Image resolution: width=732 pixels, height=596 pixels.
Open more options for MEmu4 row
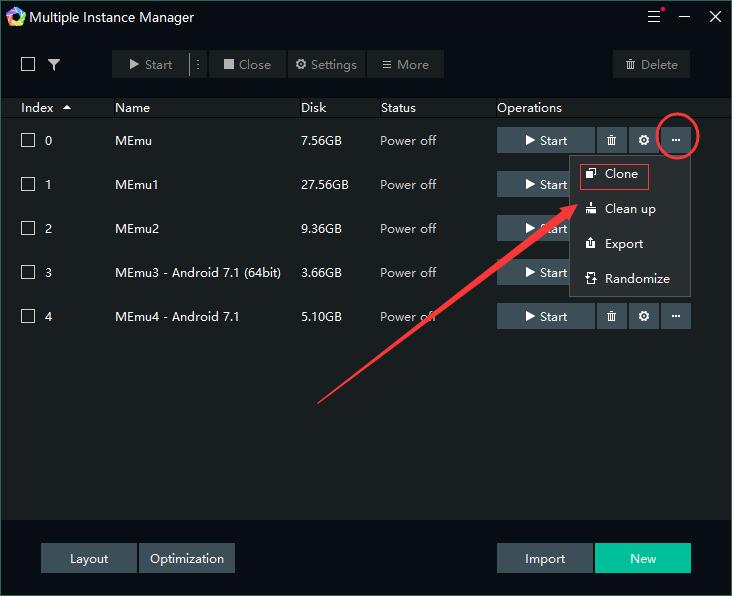676,317
